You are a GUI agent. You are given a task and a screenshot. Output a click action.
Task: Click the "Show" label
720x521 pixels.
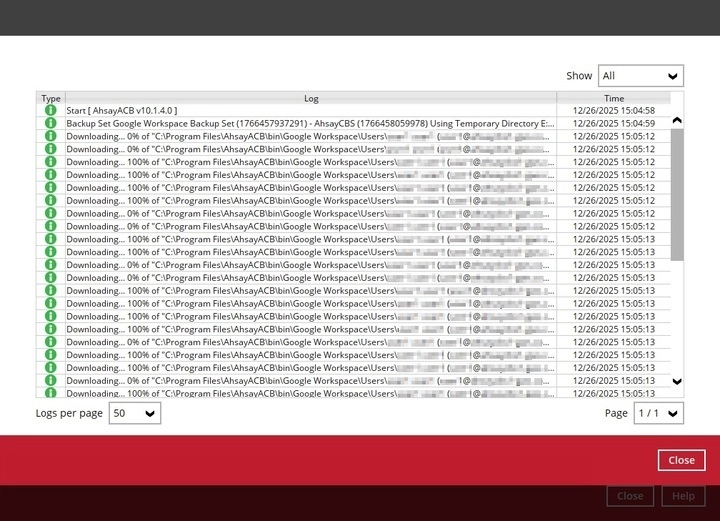tap(579, 76)
